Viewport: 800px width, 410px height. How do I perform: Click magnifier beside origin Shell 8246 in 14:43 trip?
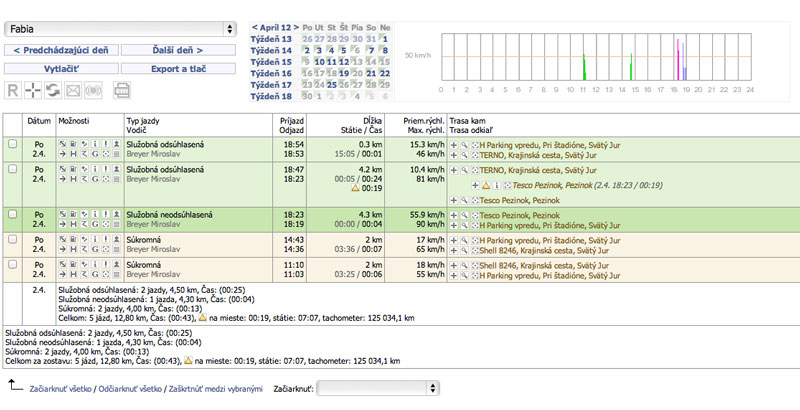464,250
